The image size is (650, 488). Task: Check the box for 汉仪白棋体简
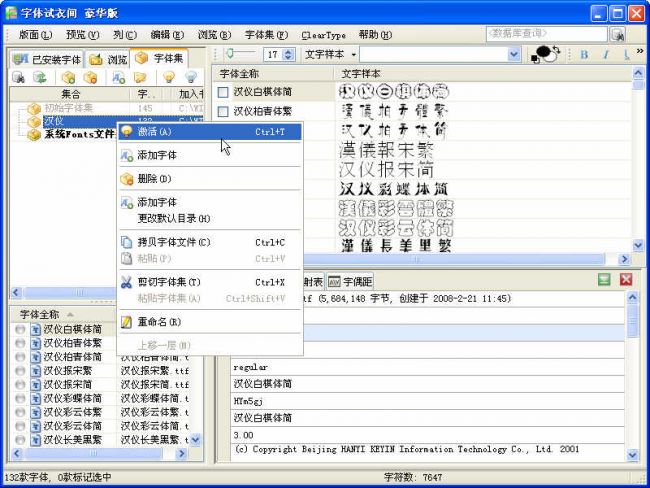tap(223, 92)
